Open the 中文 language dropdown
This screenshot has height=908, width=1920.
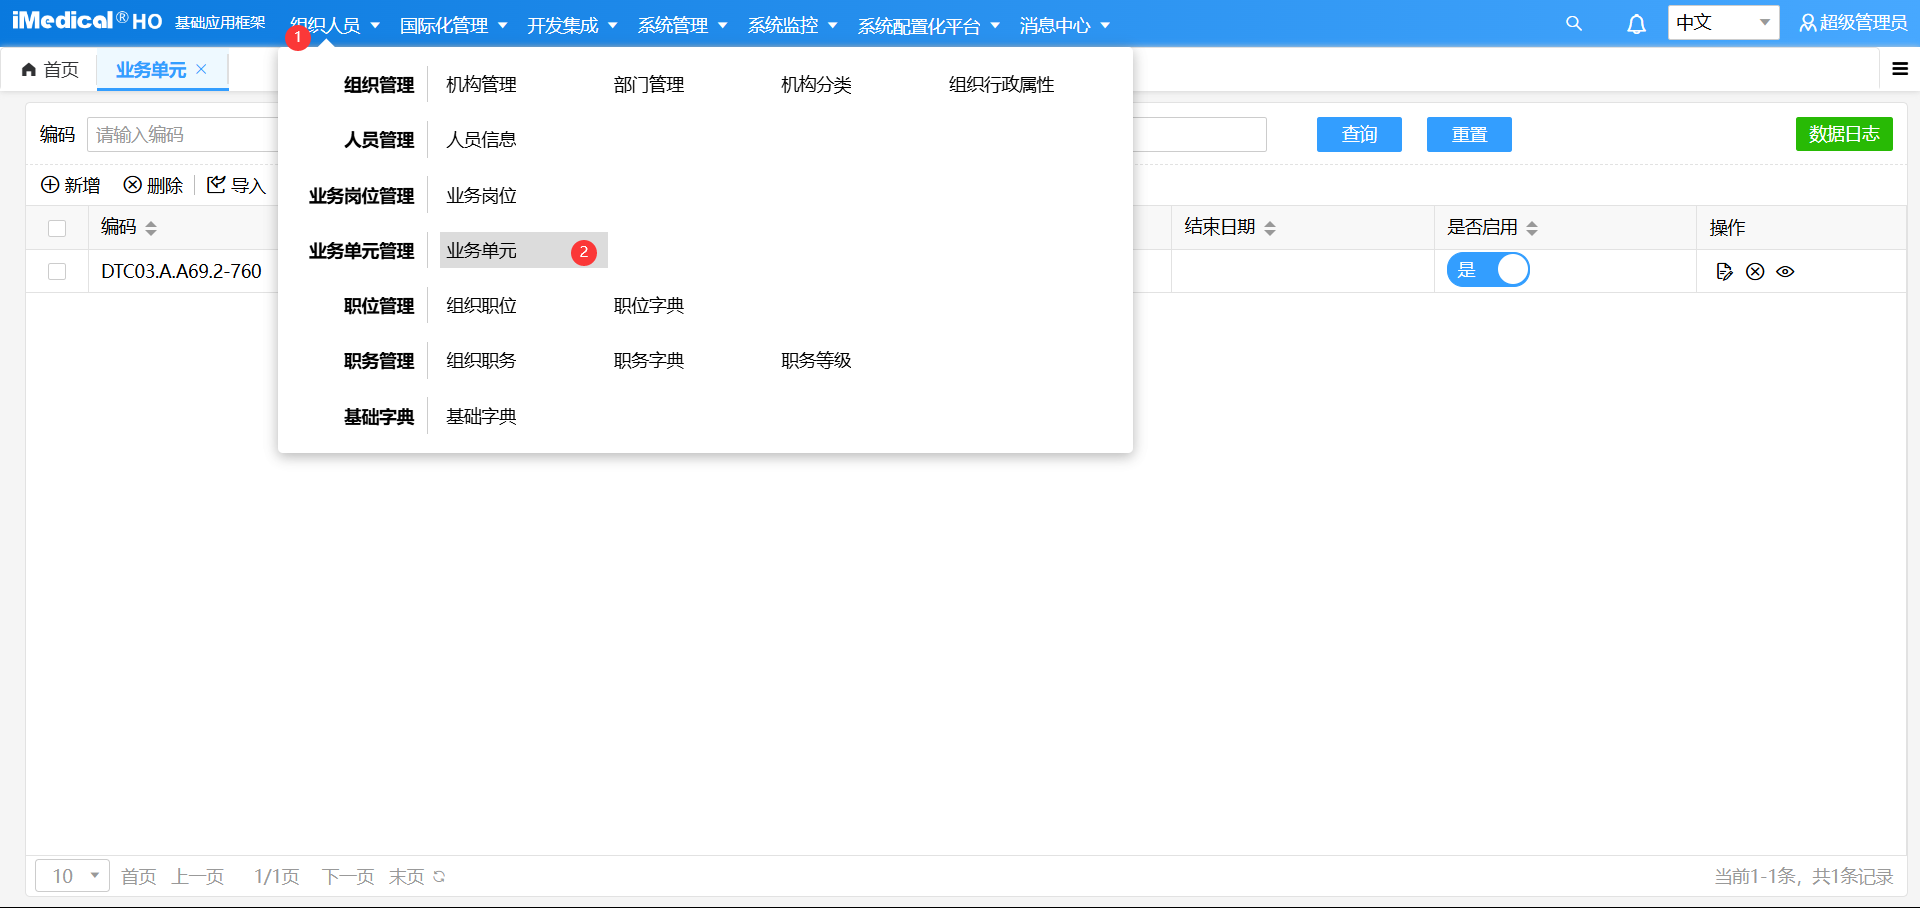[x=1723, y=22]
